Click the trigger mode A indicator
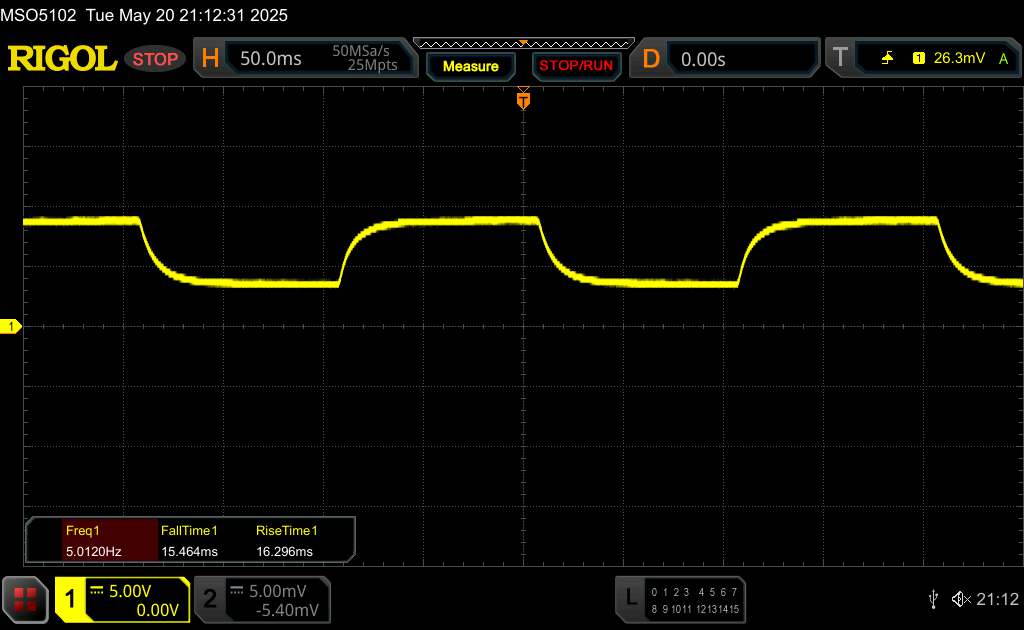The image size is (1024, 630). pos(1004,59)
